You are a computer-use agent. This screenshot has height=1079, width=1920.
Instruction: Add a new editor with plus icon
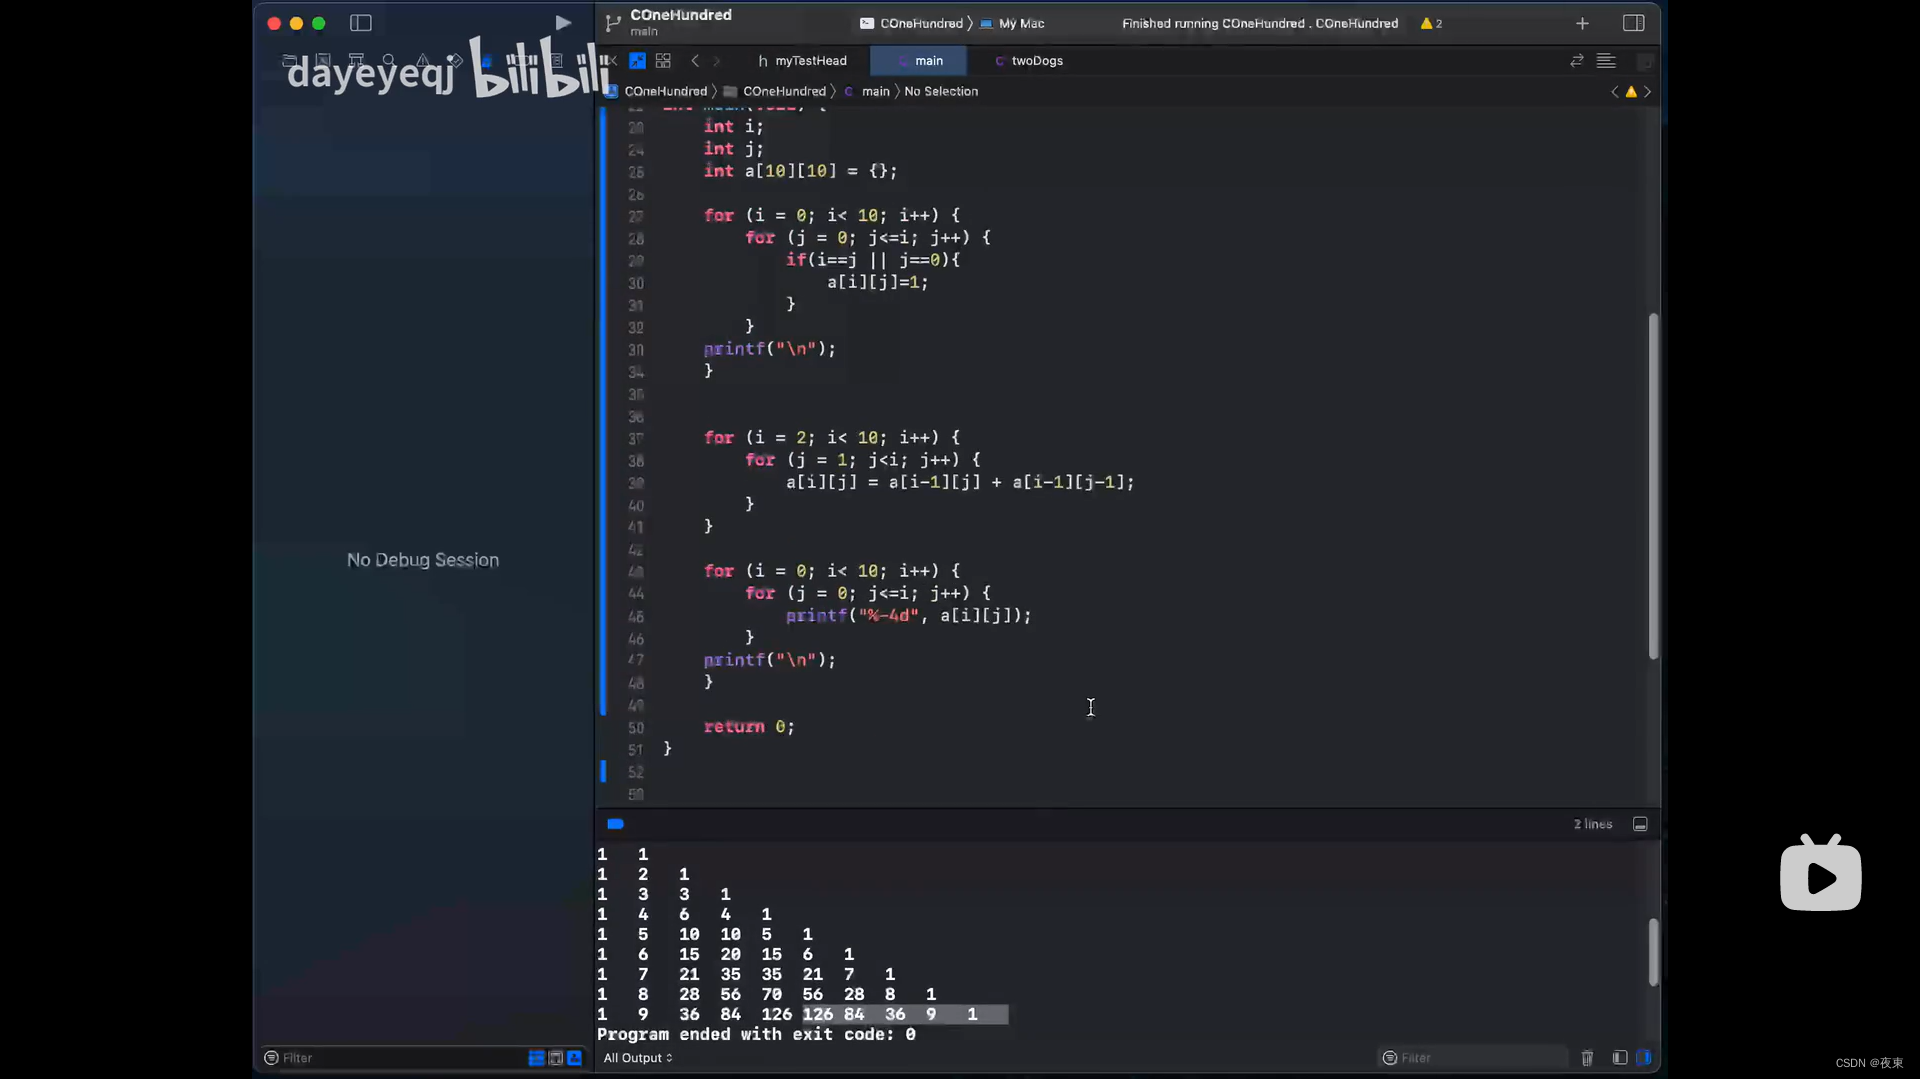[x=1582, y=23]
